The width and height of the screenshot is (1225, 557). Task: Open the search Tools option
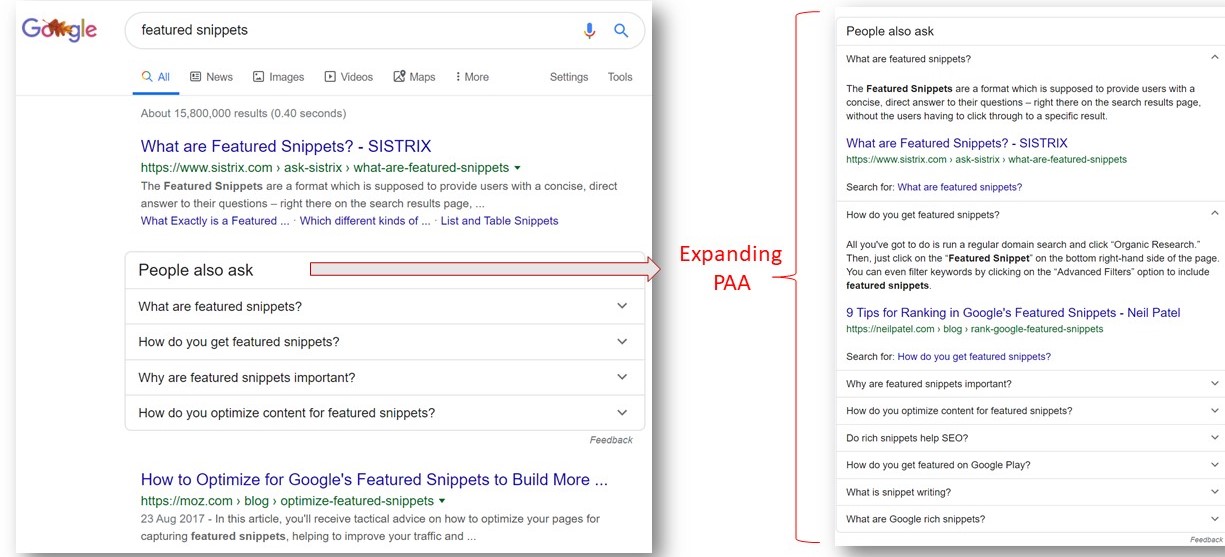[620, 77]
